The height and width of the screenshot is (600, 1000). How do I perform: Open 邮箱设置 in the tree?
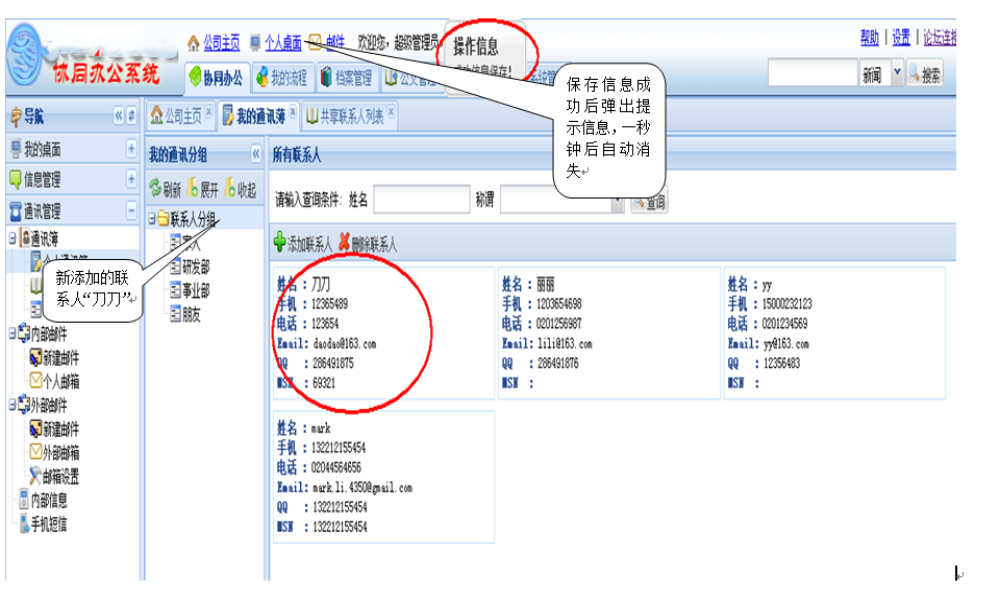[55, 476]
